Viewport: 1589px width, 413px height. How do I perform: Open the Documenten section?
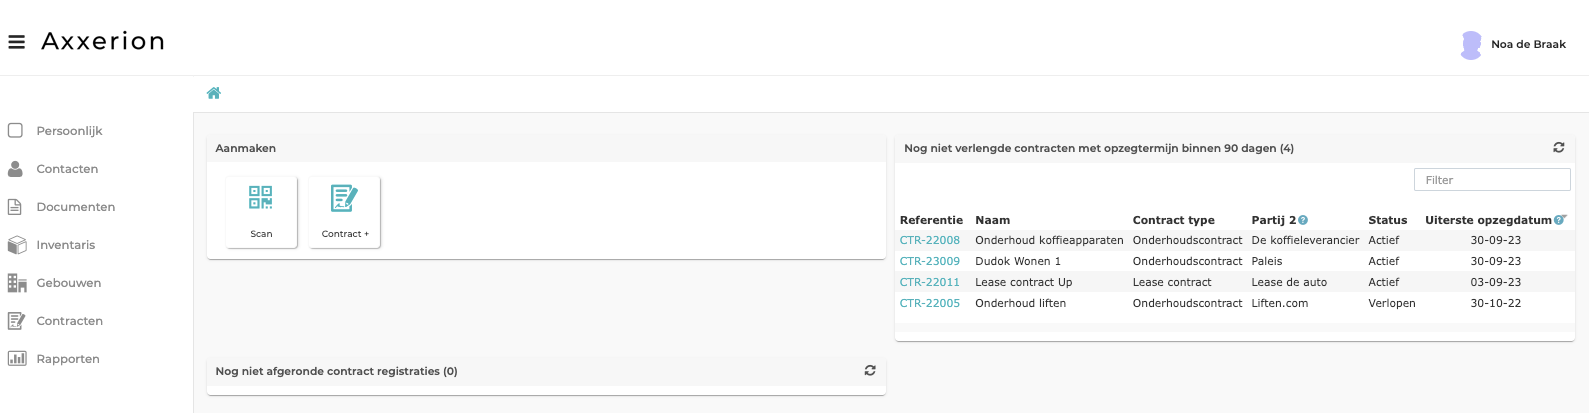tap(76, 207)
